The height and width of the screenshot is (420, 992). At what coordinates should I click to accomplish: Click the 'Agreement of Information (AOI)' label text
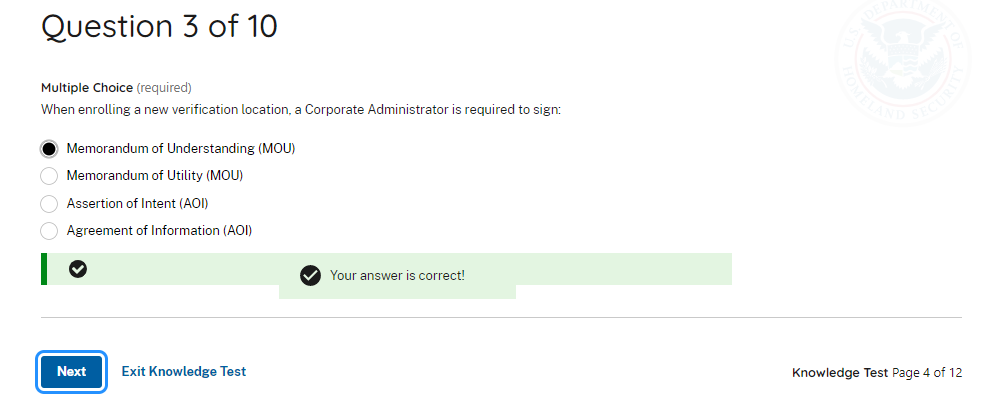159,231
